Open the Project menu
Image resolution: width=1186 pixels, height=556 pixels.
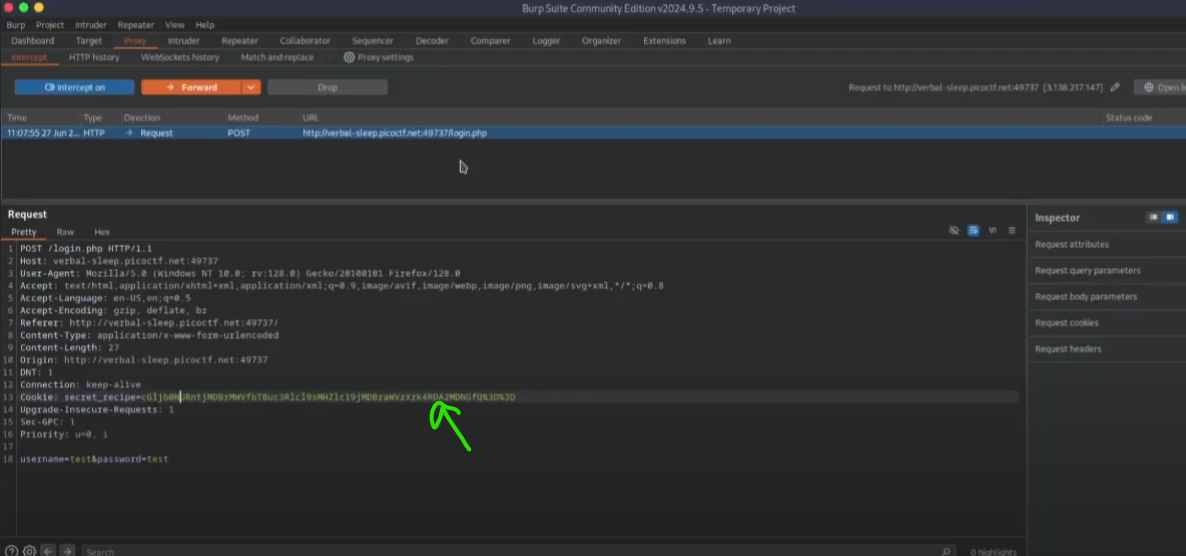click(x=50, y=25)
